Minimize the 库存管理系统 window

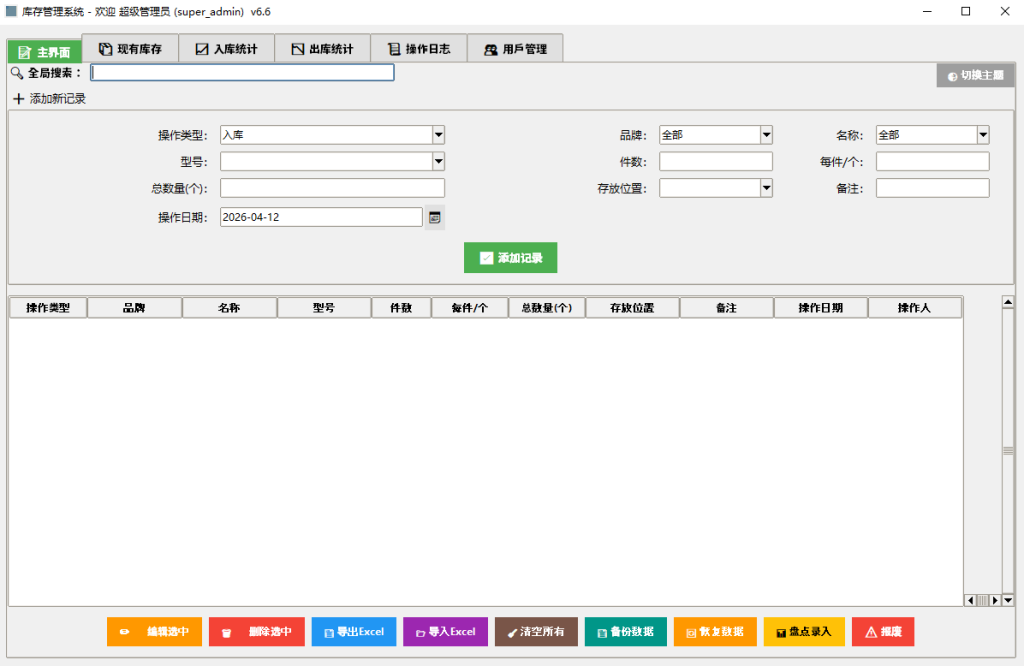coord(927,11)
